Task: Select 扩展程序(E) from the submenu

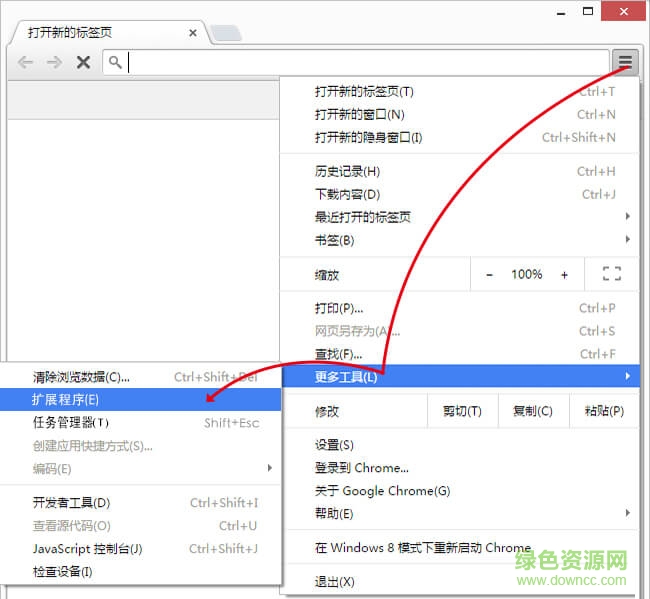Action: 66,399
